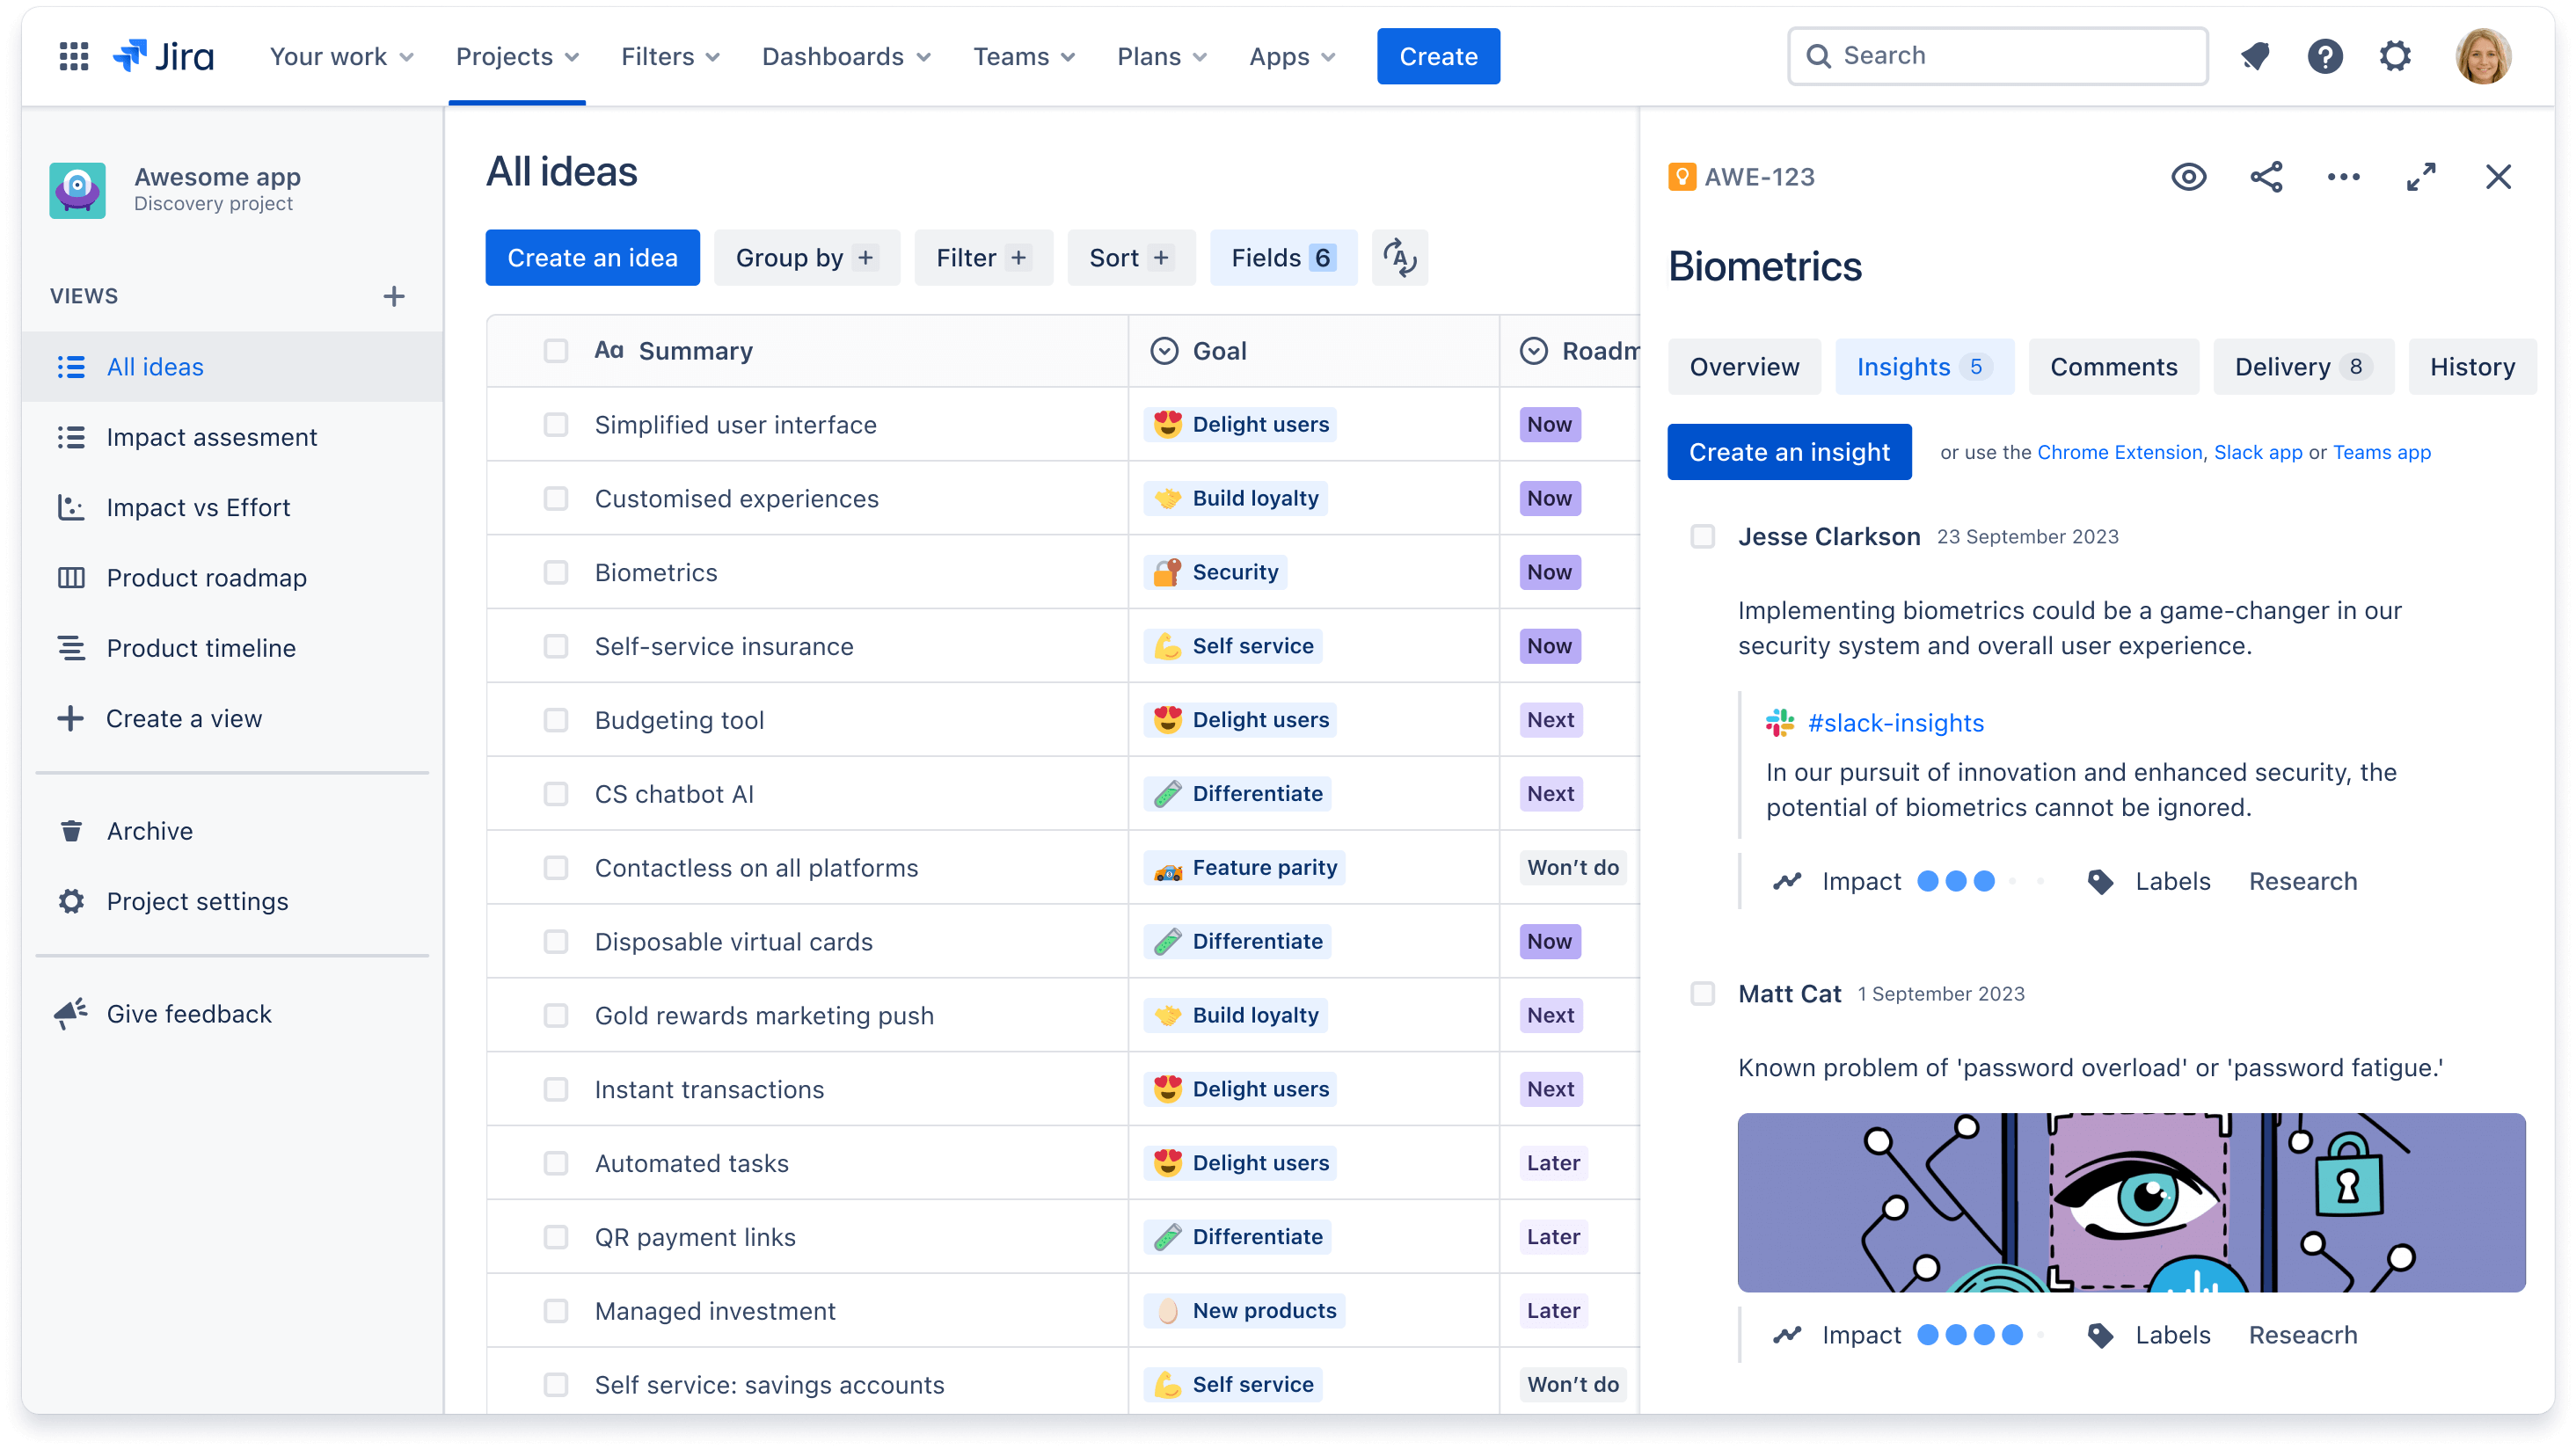Click the watch/eye icon on AWE-123
2576x1449 pixels.
[2188, 177]
